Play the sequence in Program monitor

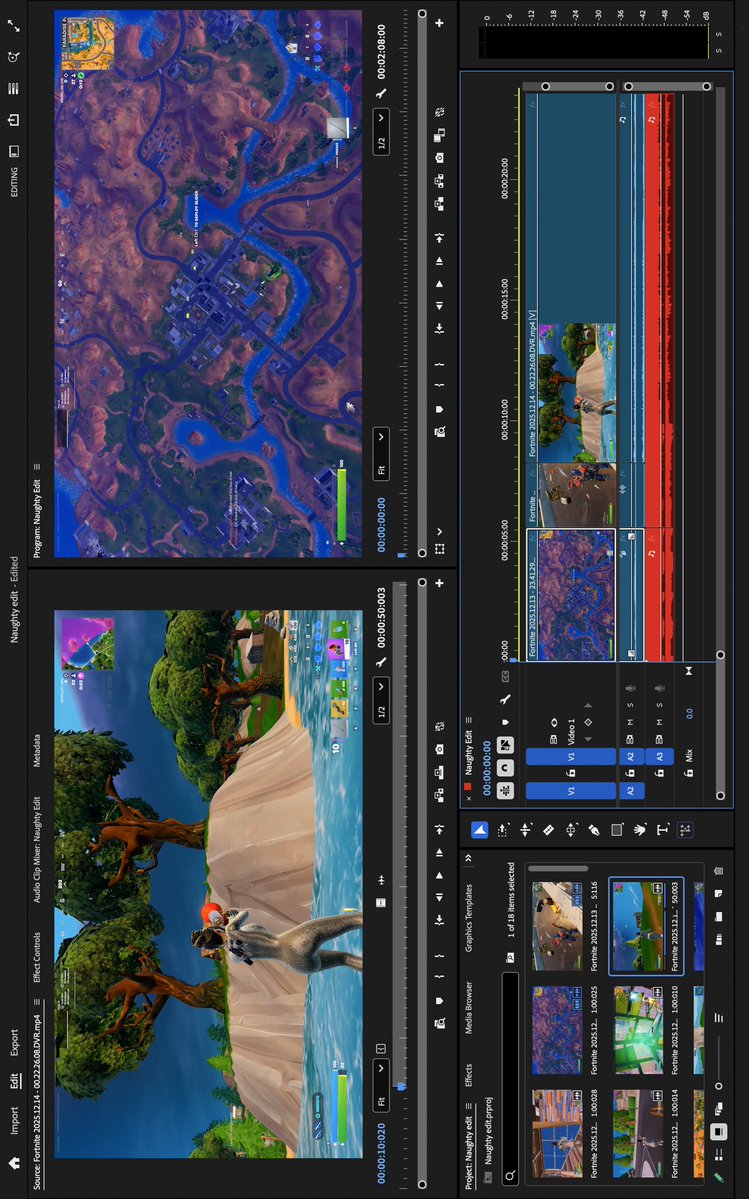[x=439, y=284]
